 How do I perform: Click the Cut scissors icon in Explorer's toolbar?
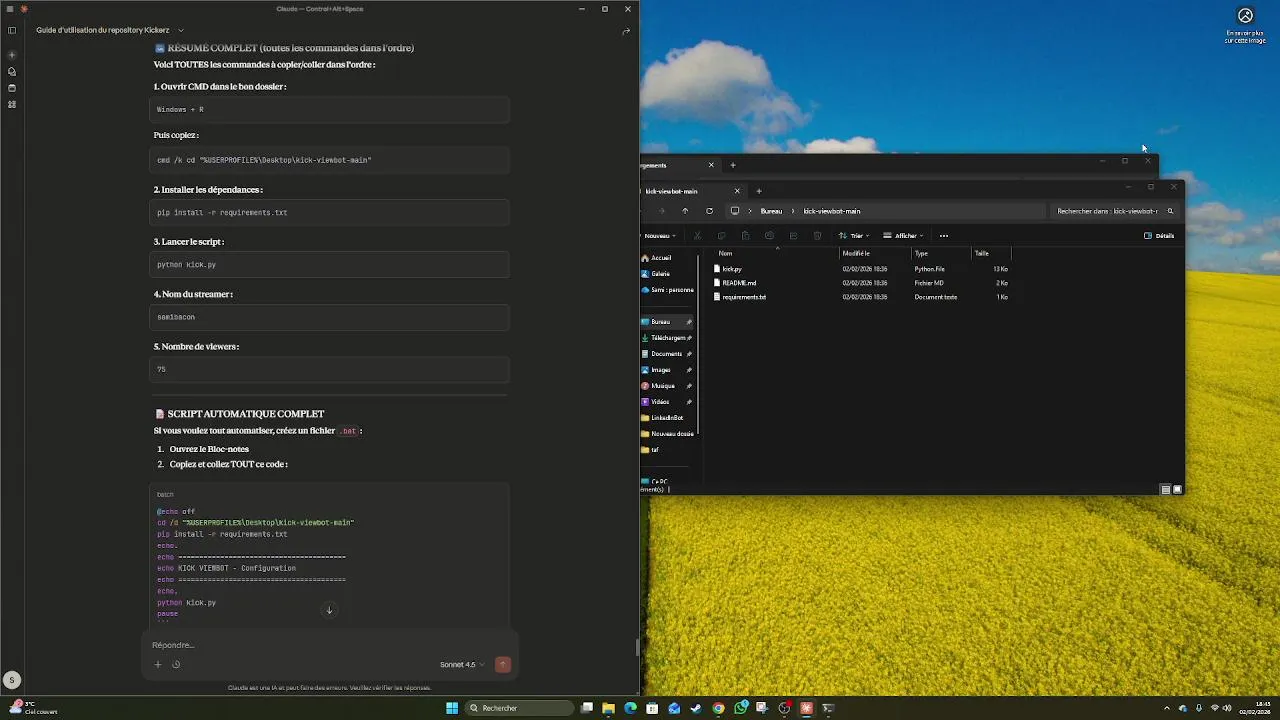click(697, 236)
